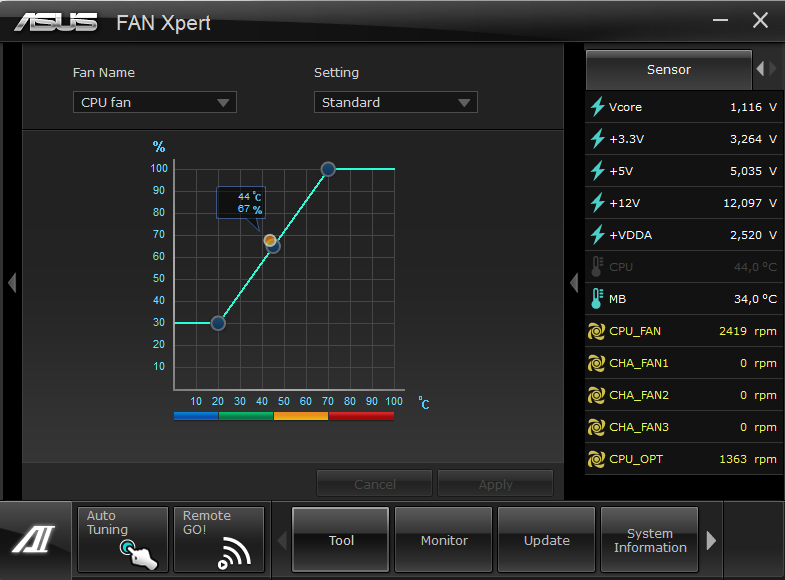Click the MB temperature 34,0 °C
785x580 pixels.
tap(755, 299)
